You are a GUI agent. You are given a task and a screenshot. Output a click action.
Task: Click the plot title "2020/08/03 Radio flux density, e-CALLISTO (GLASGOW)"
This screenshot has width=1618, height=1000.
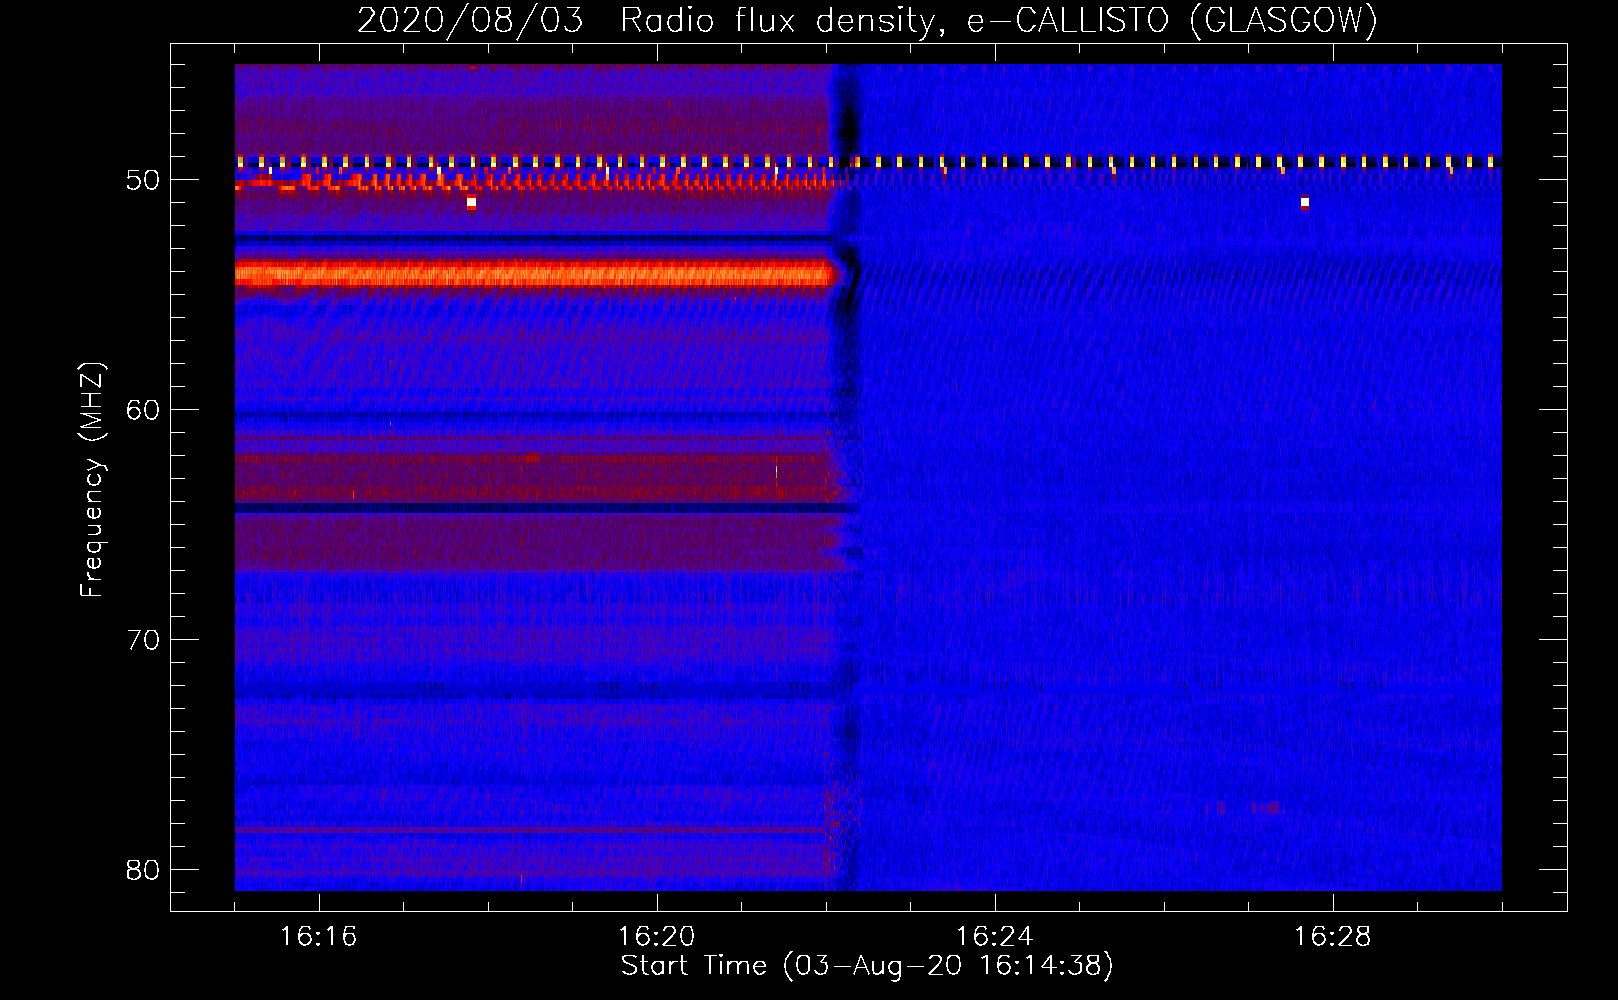(867, 20)
